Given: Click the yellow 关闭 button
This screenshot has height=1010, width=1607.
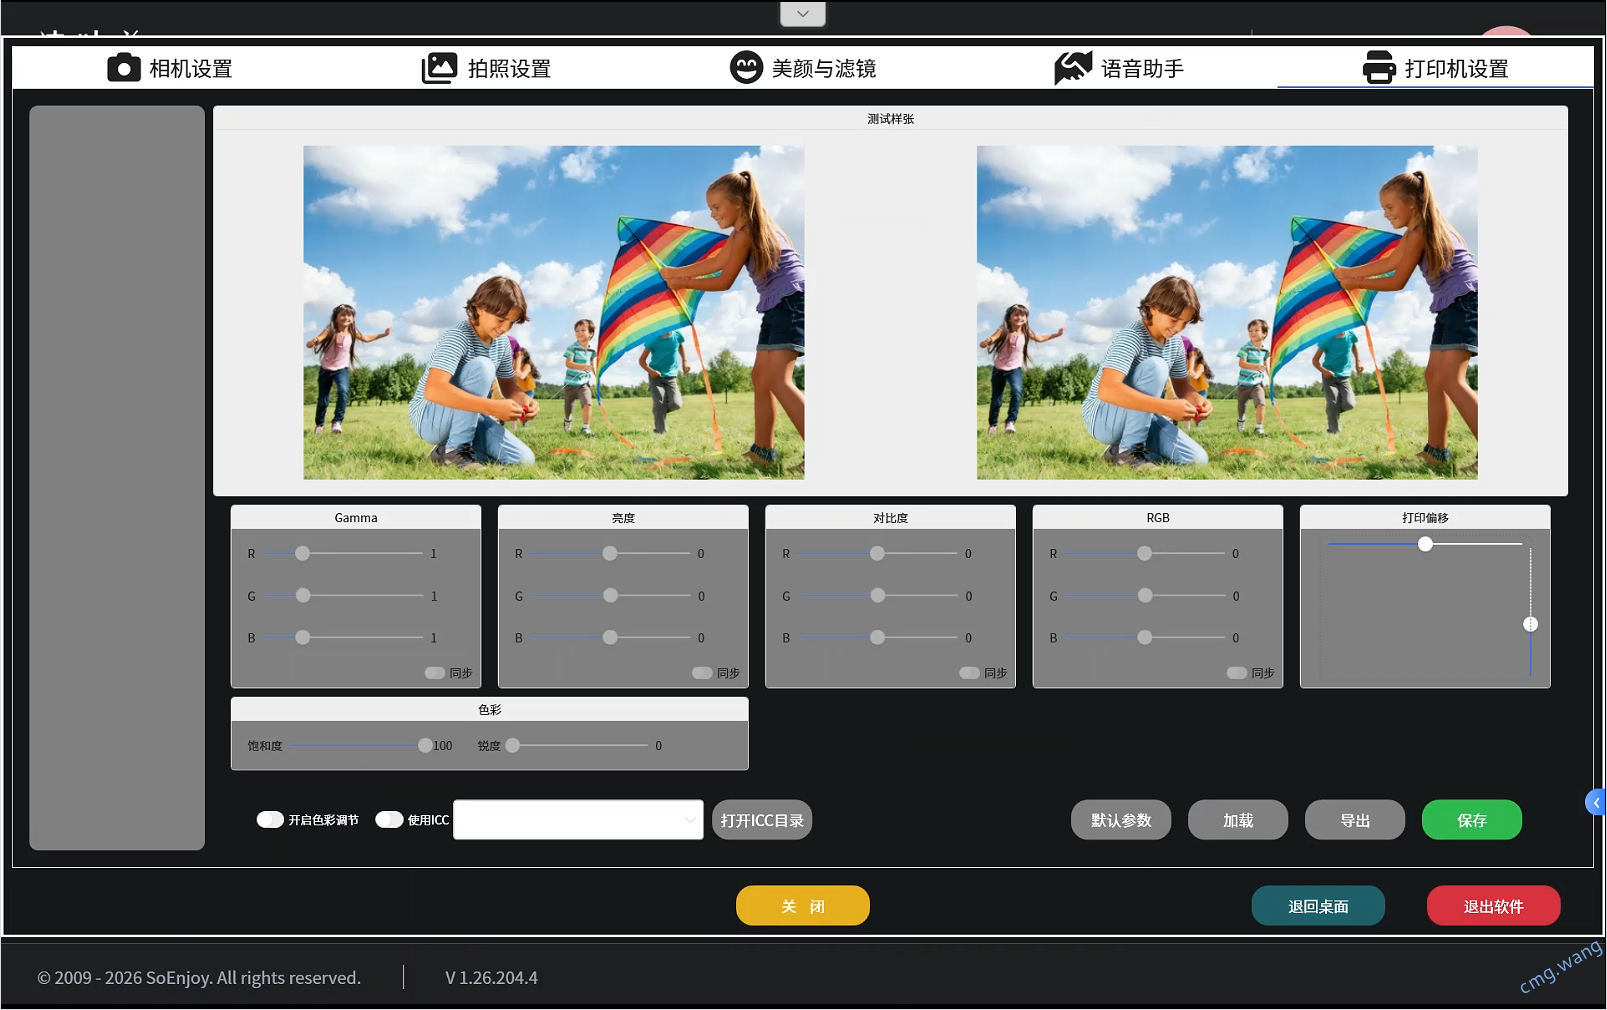Looking at the screenshot, I should pyautogui.click(x=803, y=906).
